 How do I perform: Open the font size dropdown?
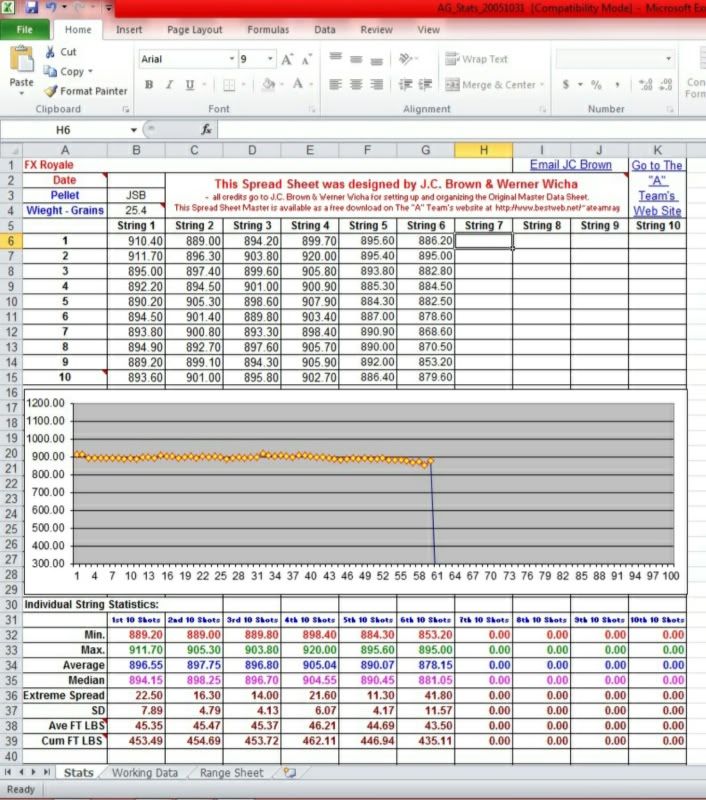coord(270,59)
